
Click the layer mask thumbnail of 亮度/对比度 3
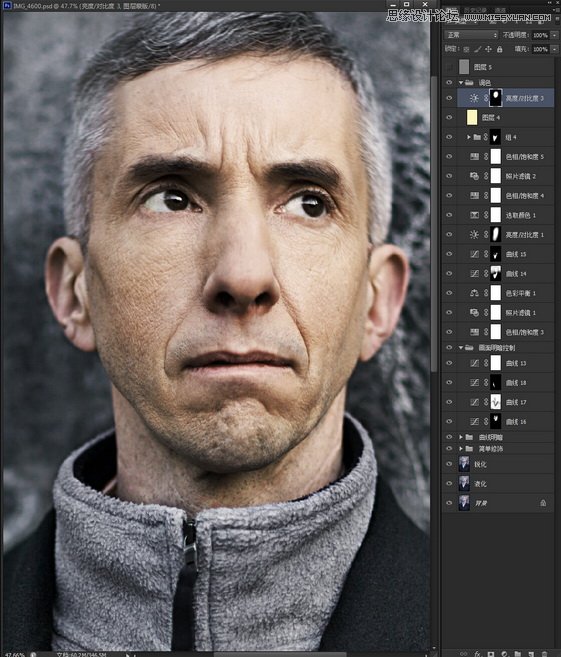[496, 98]
